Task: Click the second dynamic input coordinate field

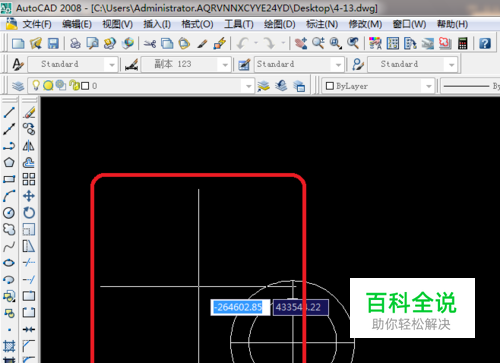Action: point(301,307)
